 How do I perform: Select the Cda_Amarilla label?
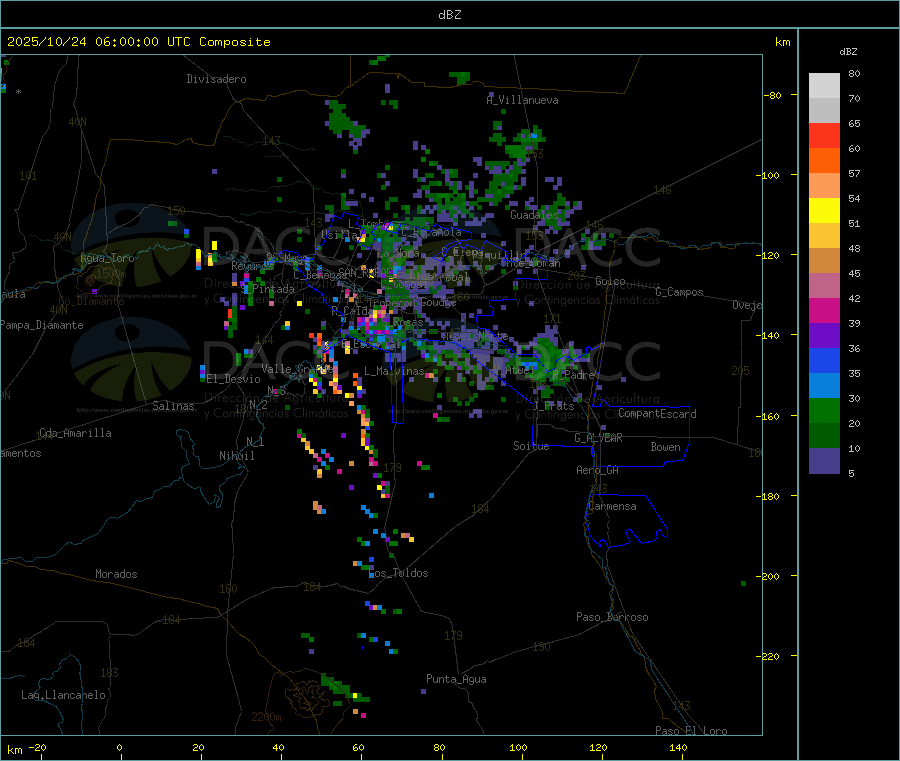(x=75, y=433)
